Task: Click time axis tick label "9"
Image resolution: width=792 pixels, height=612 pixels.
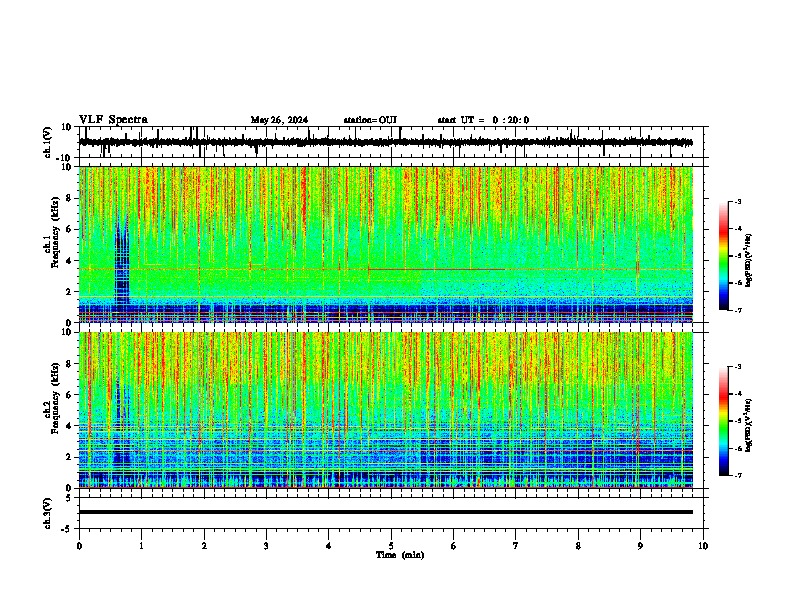Action: tap(640, 546)
